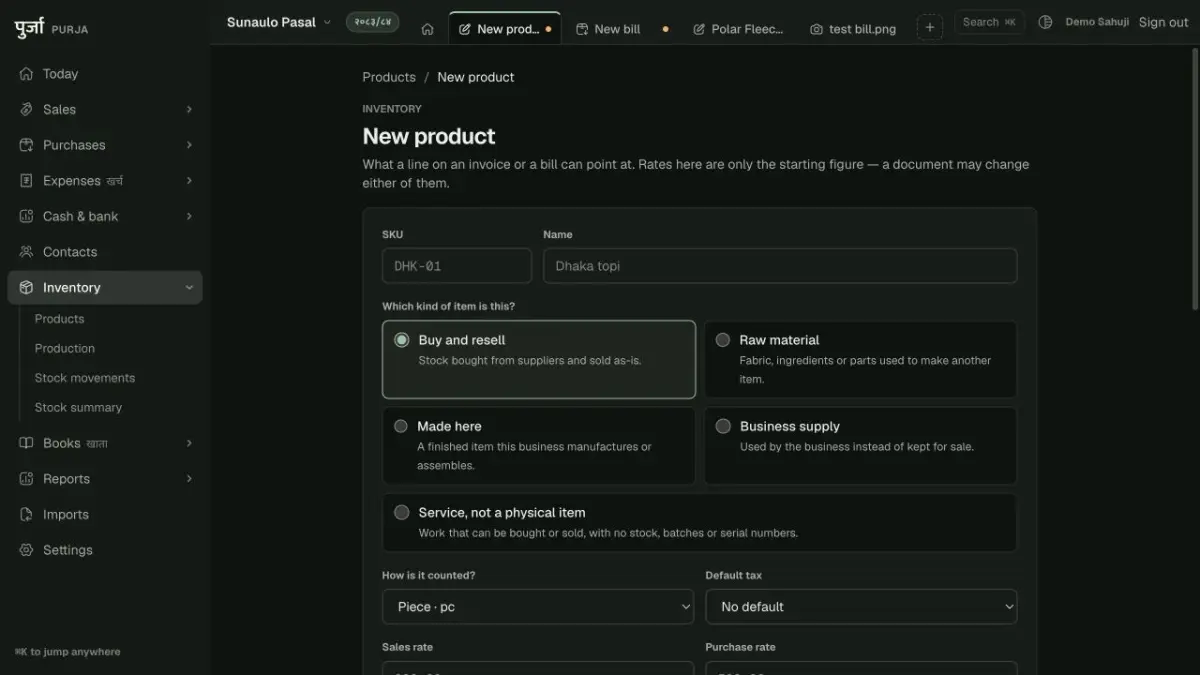Click the 'New product' breadcrumb text
Screen dimensions: 1200x675
click(x=476, y=77)
